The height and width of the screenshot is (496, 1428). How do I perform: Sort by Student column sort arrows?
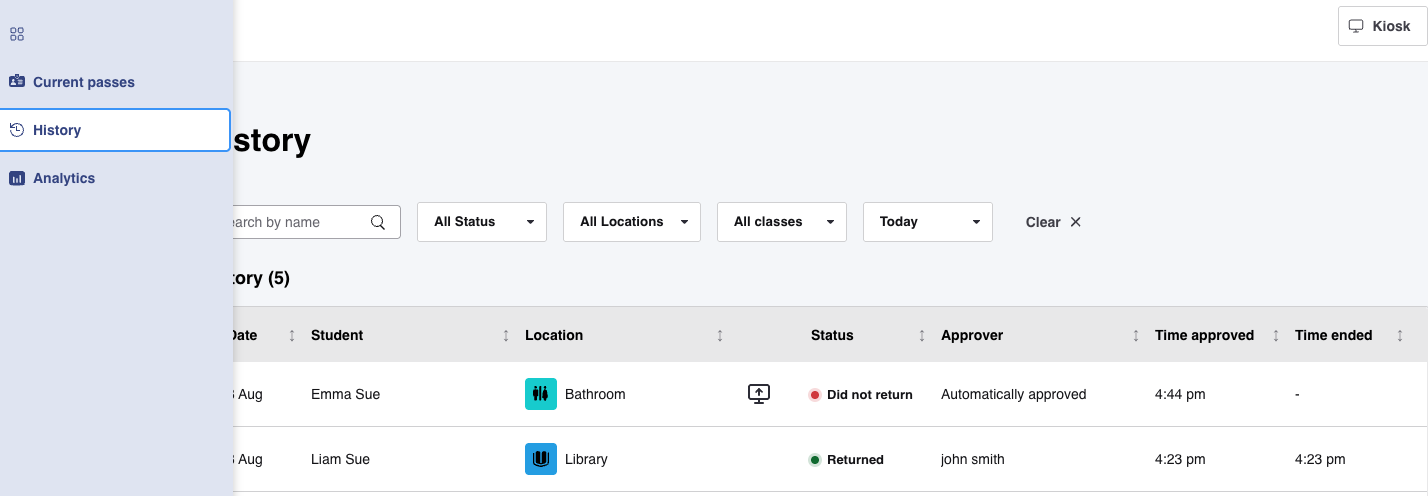tap(506, 336)
